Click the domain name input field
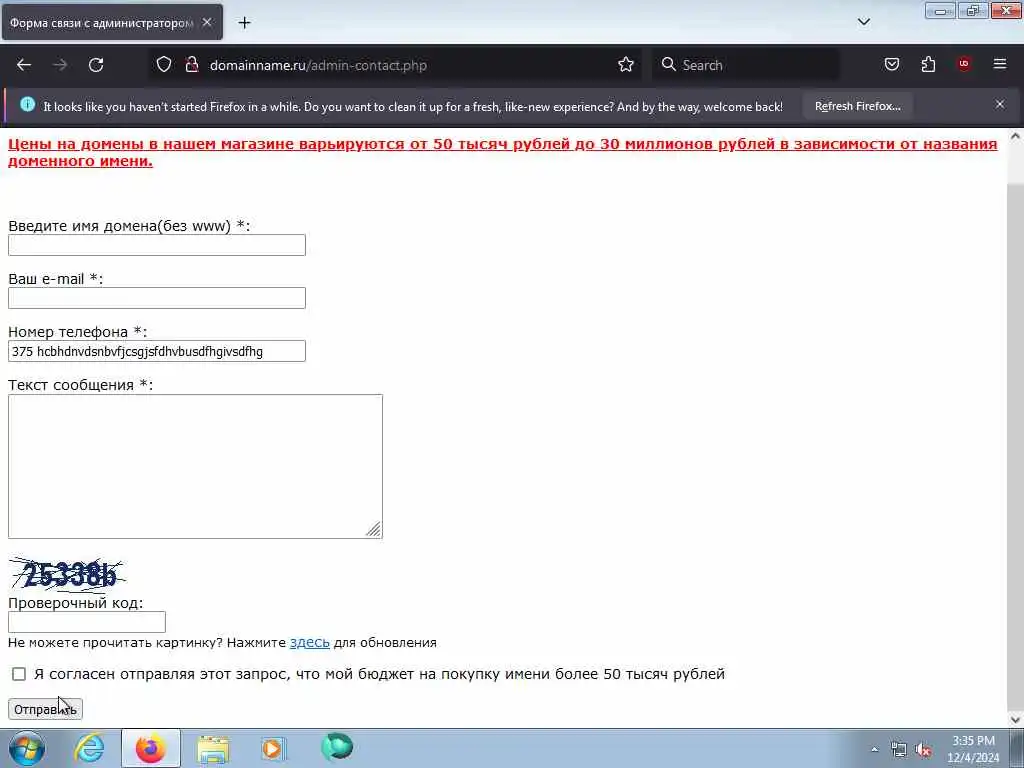 157,245
